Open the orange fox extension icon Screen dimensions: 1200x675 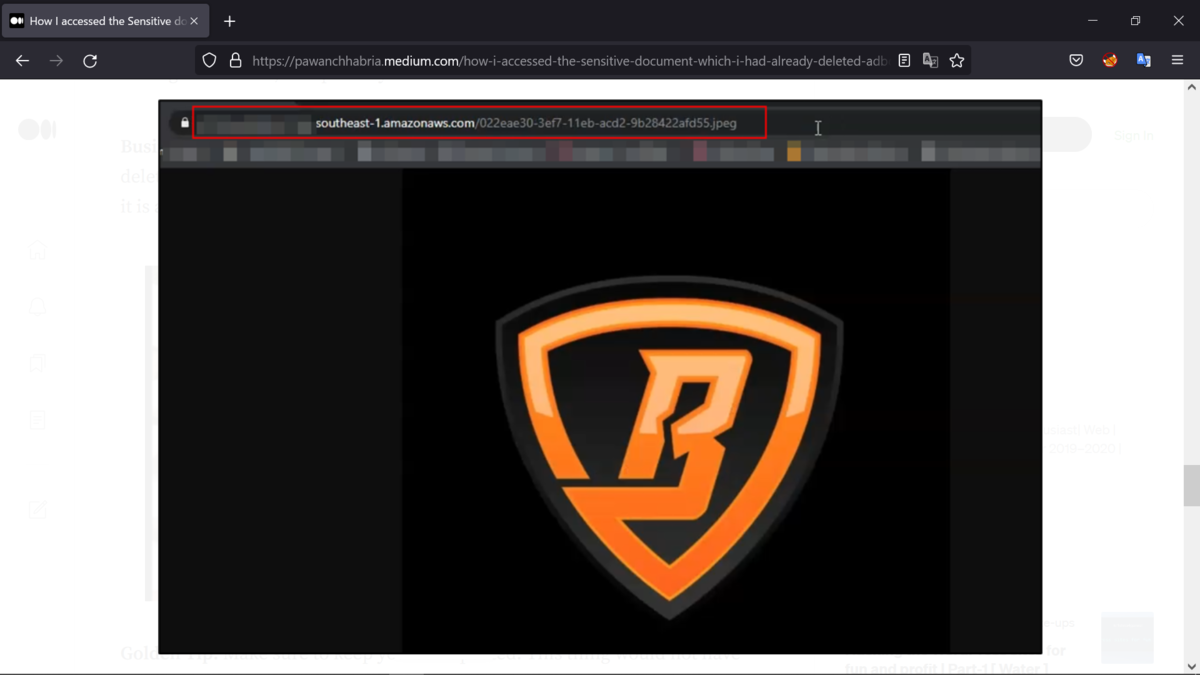click(1110, 61)
